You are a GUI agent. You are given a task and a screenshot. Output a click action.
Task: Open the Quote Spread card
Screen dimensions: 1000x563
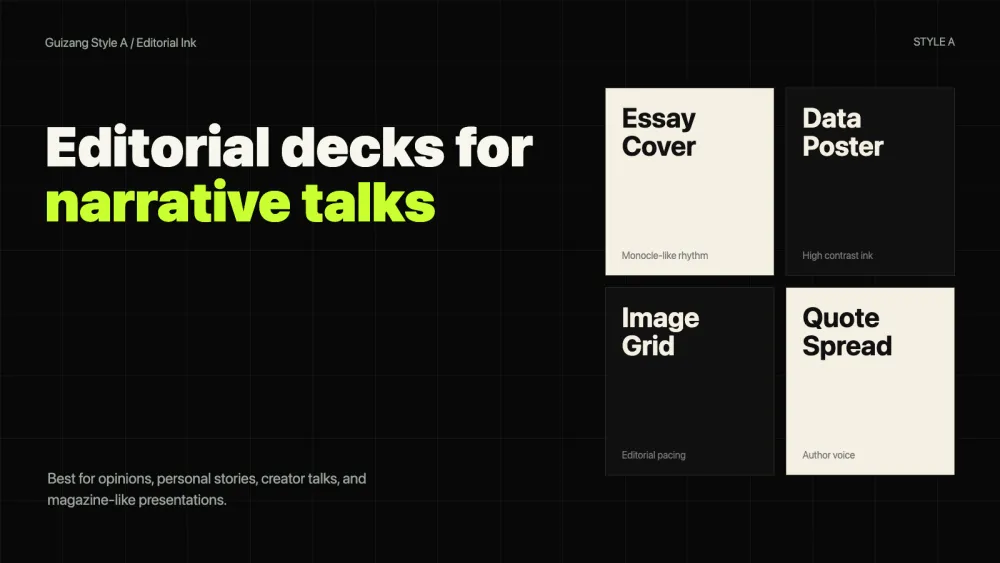coord(870,381)
